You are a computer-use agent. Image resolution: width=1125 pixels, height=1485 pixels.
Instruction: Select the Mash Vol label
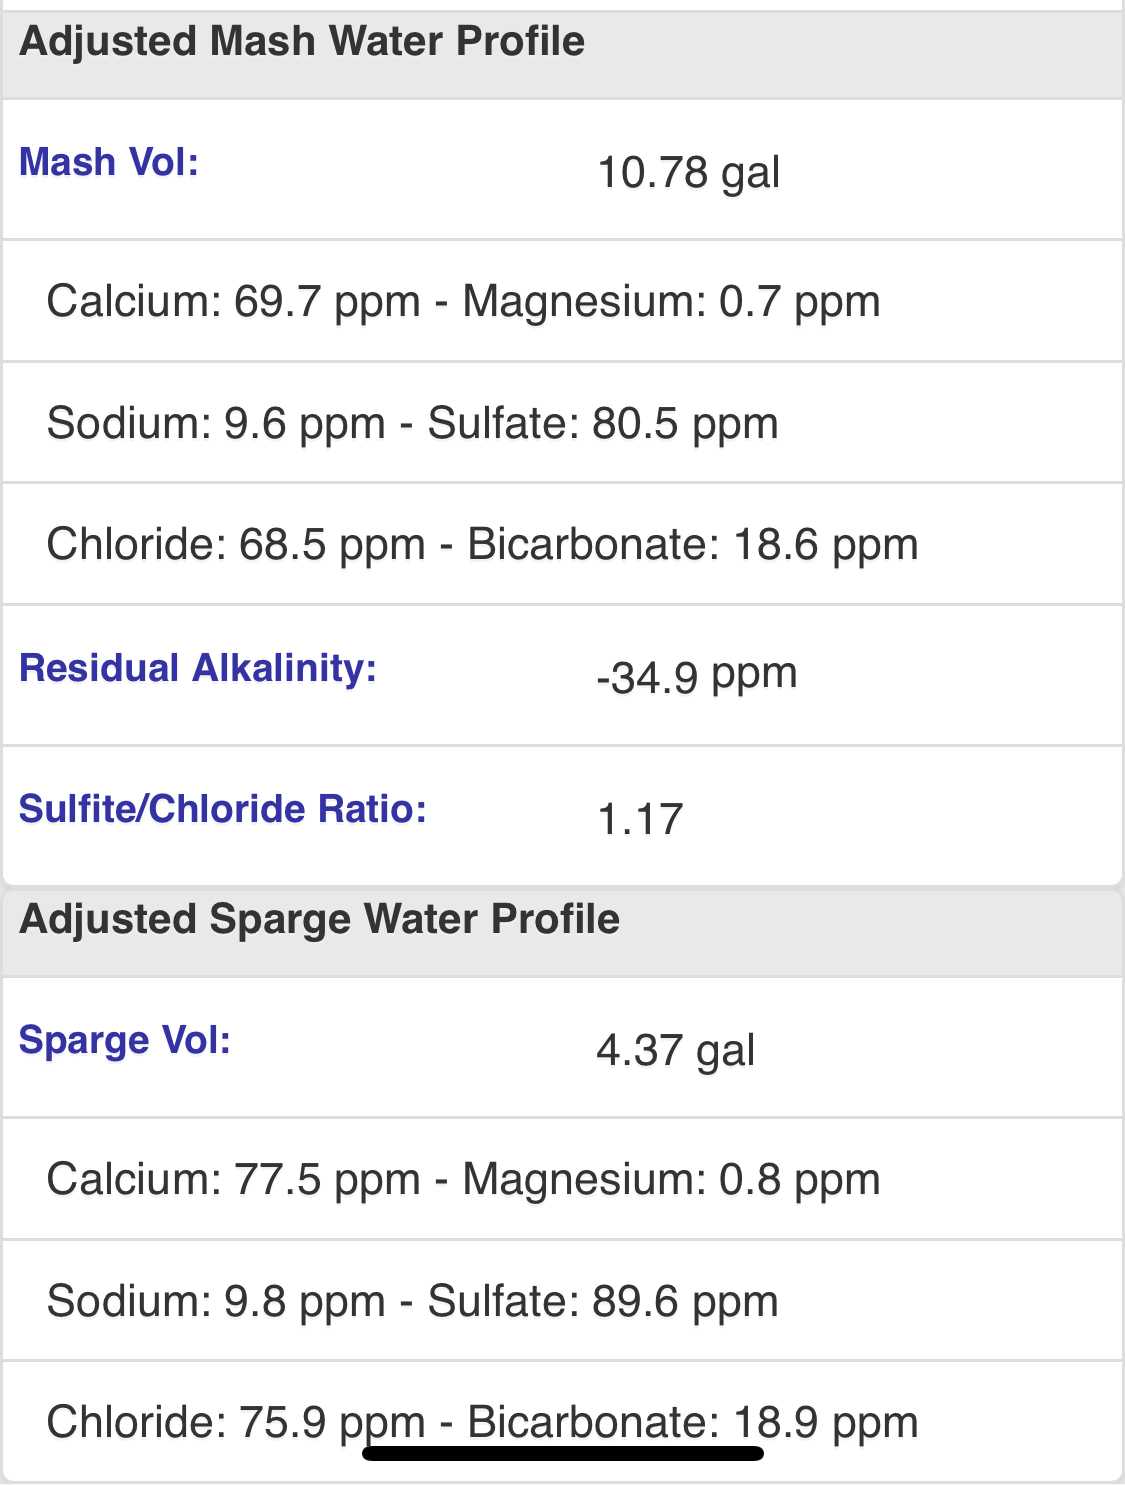pyautogui.click(x=109, y=162)
